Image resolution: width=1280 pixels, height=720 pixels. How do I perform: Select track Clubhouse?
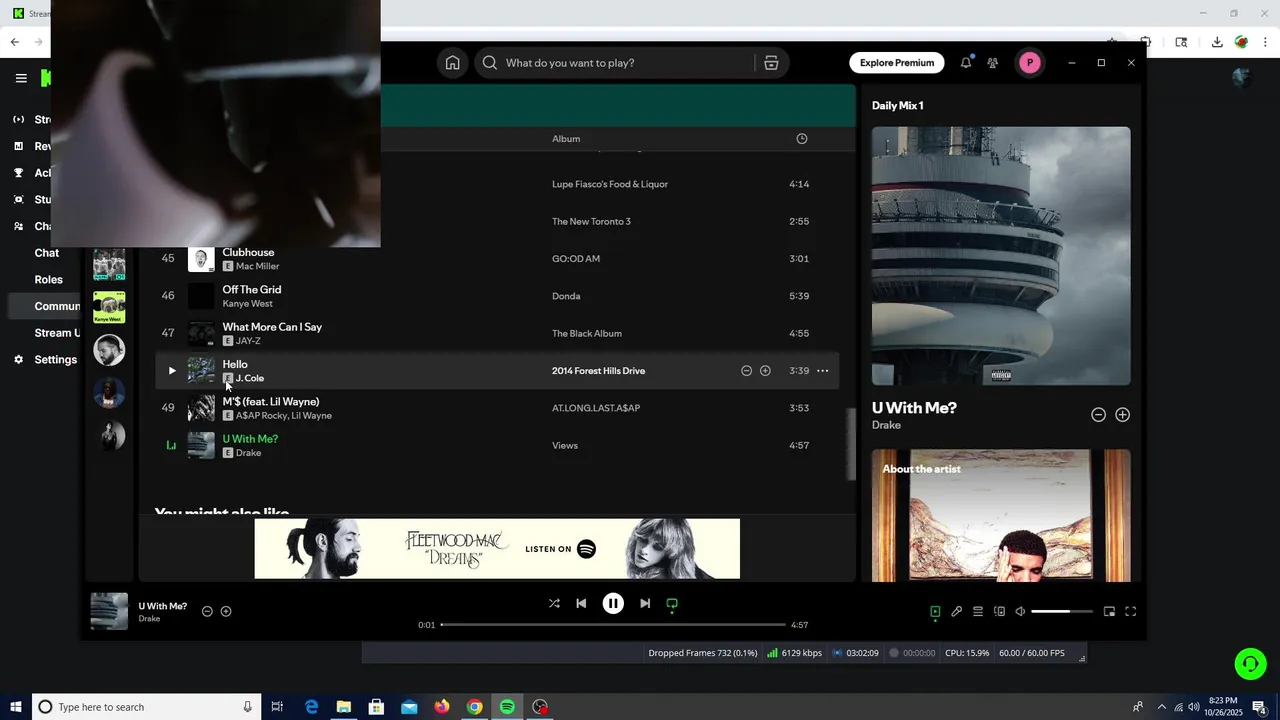[248, 253]
